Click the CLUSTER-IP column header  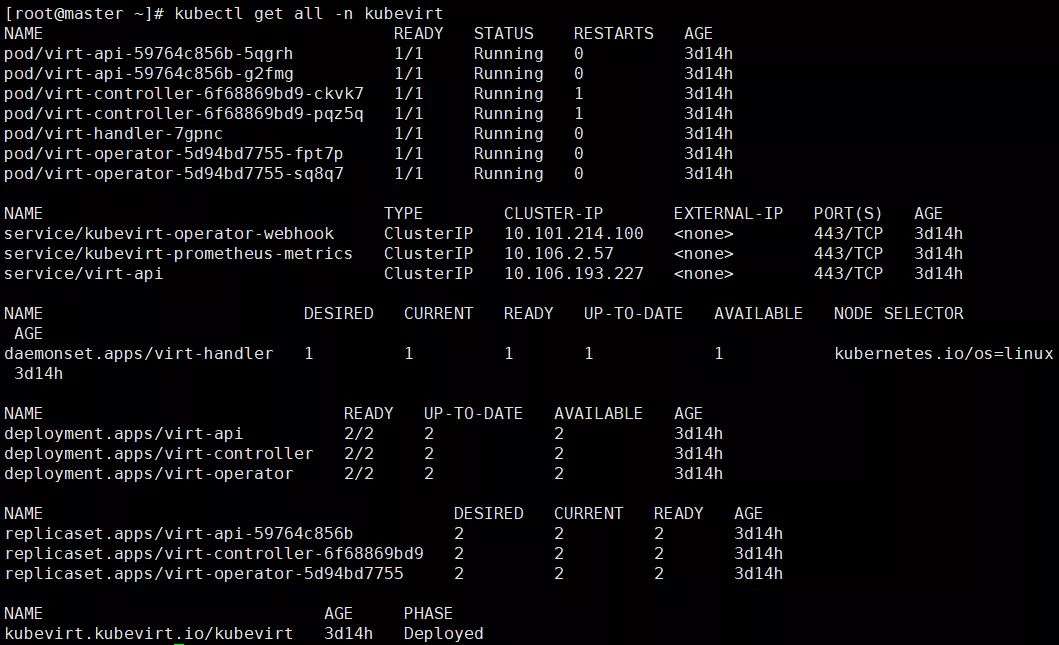553,214
